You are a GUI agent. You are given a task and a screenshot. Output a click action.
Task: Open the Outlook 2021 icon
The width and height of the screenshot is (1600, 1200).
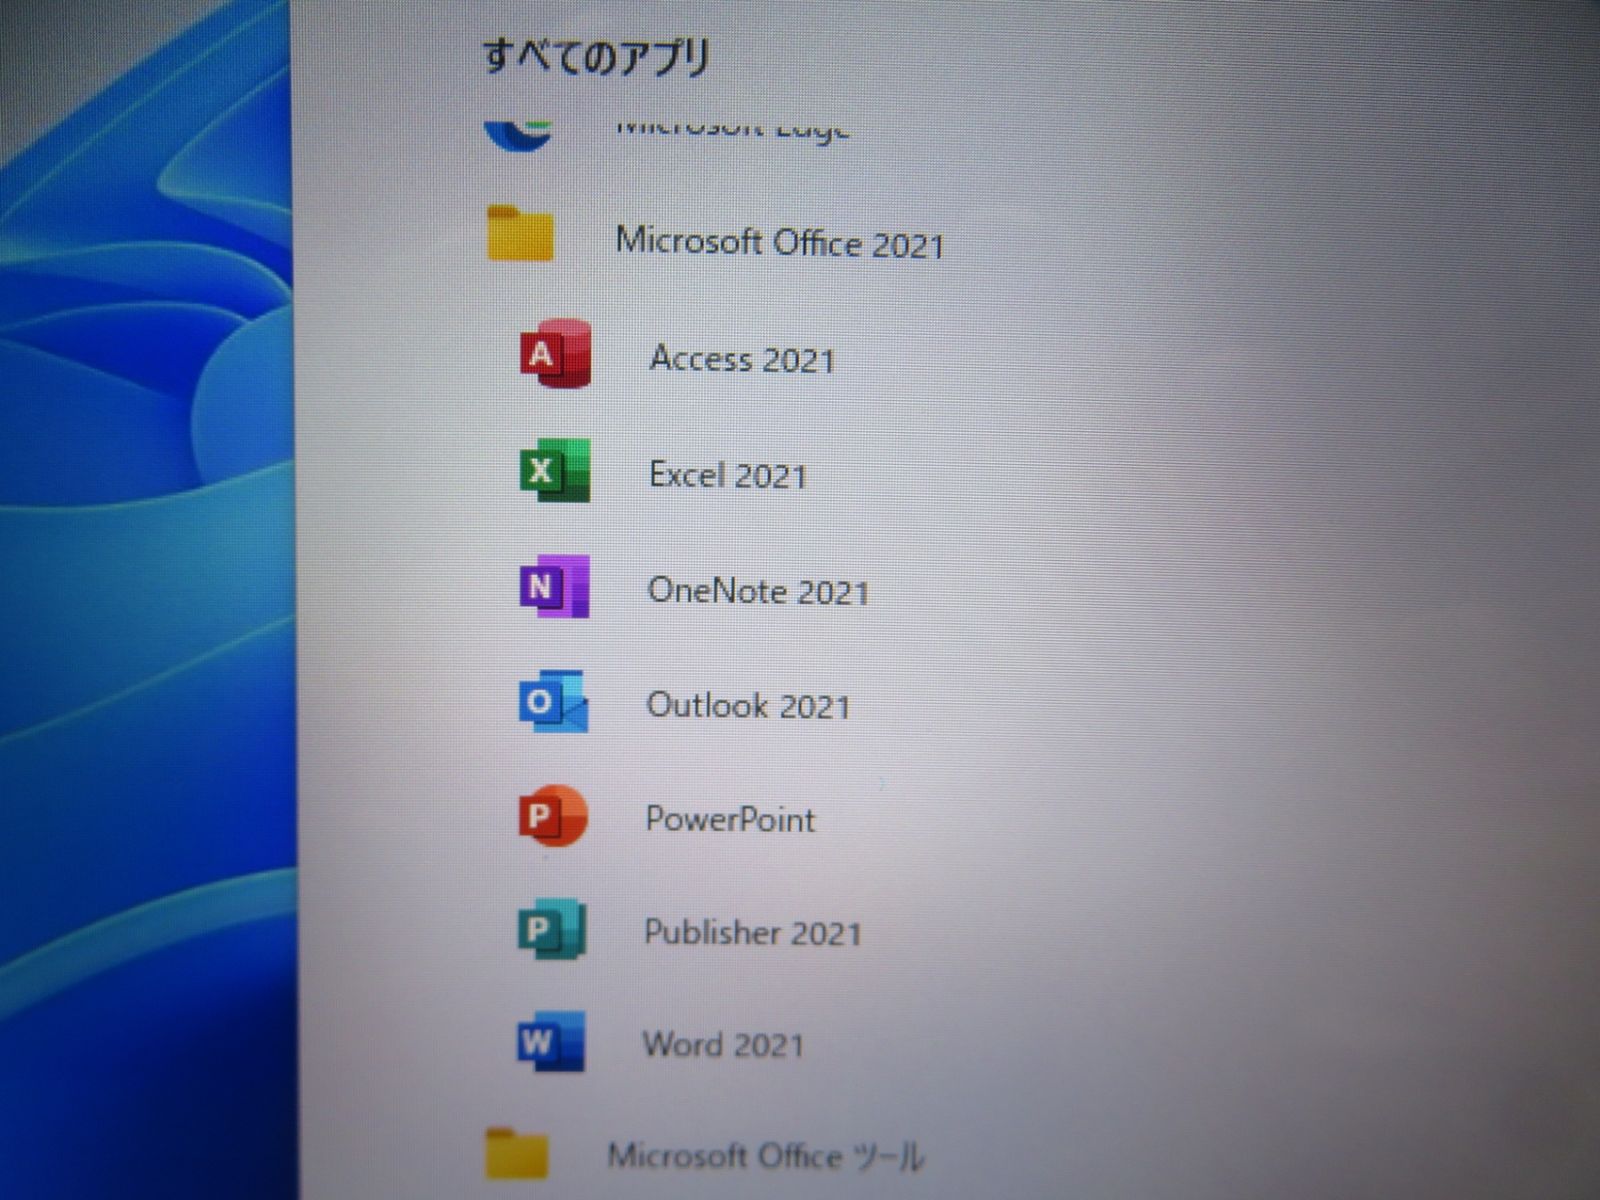click(553, 702)
